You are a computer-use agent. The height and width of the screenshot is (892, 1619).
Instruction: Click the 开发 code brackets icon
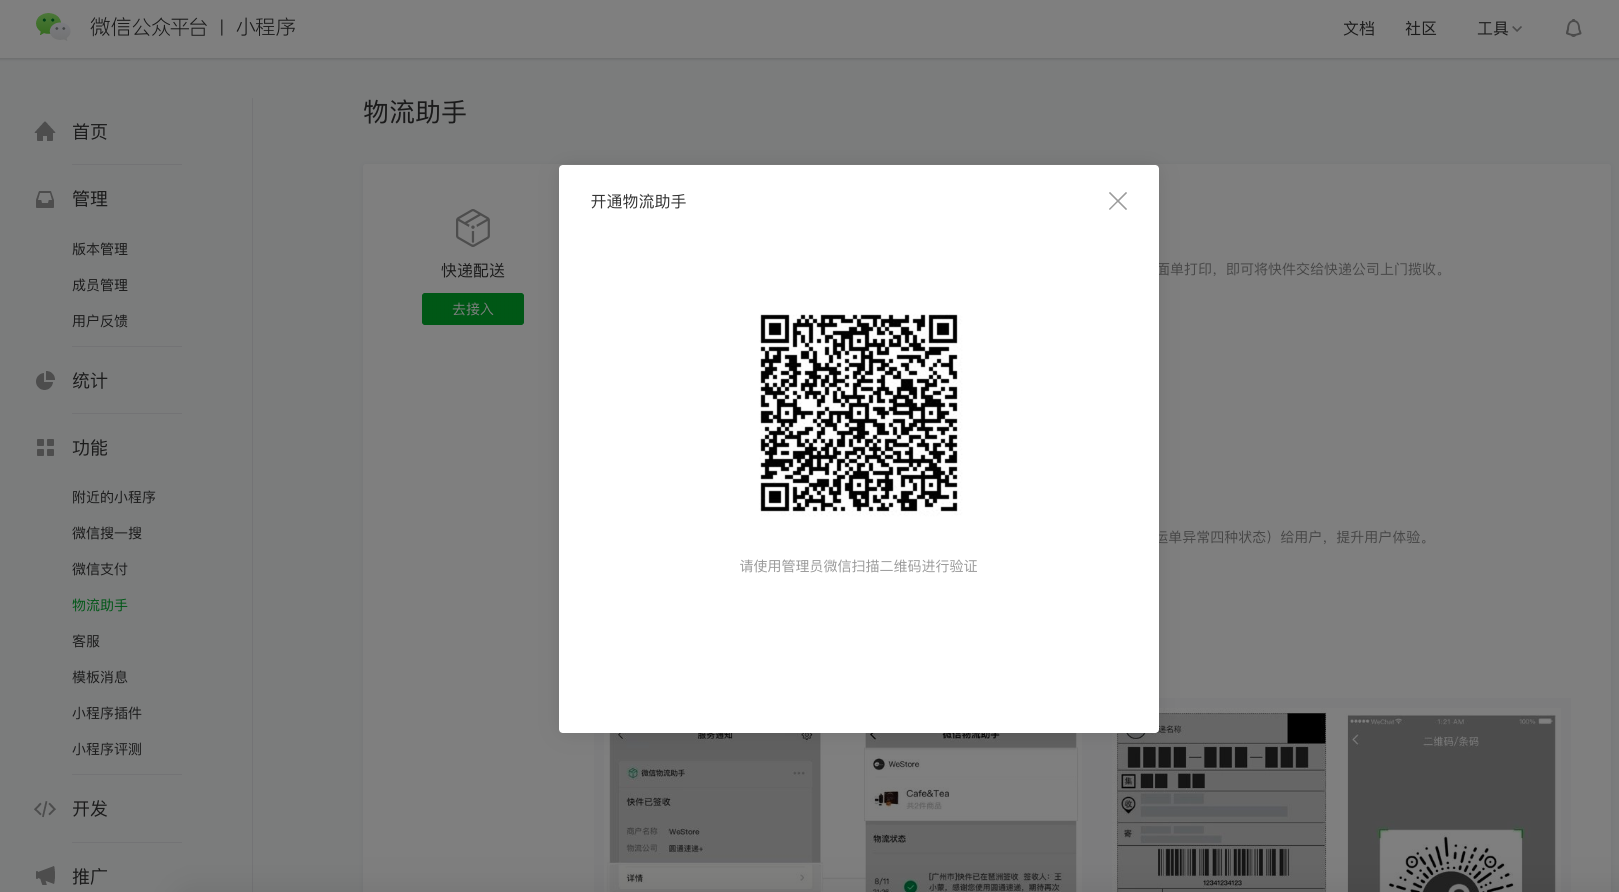[x=45, y=809]
